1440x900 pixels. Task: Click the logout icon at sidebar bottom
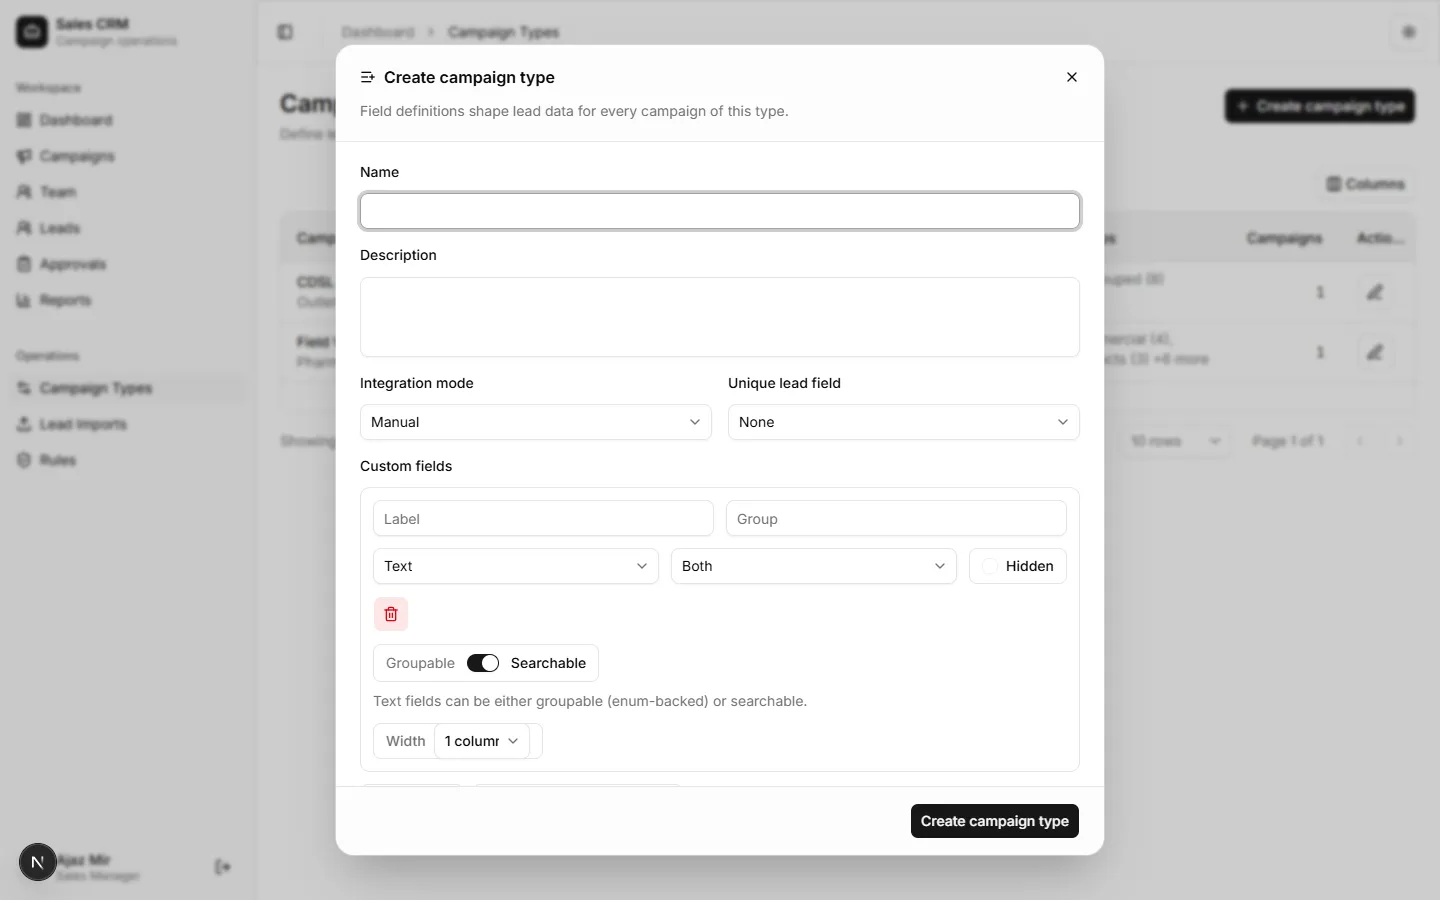point(223,867)
